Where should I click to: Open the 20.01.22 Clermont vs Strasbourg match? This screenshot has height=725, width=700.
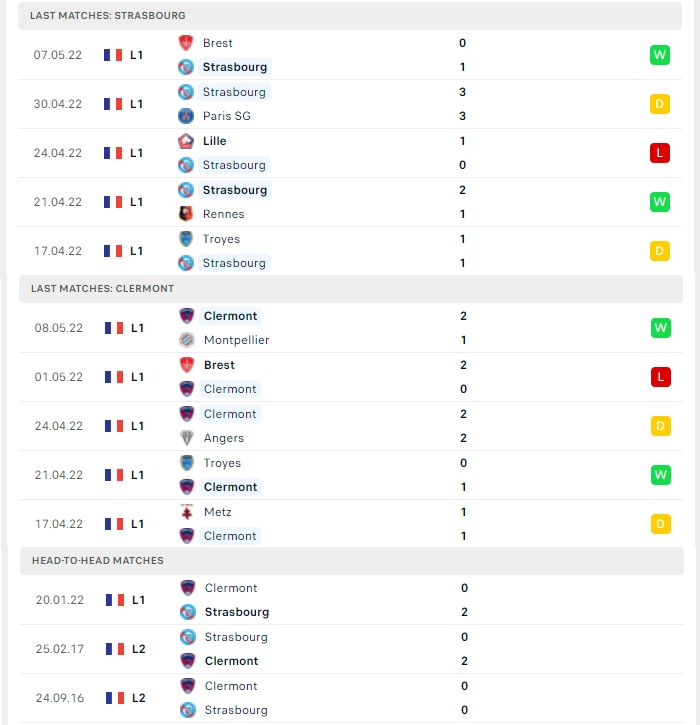point(352,600)
